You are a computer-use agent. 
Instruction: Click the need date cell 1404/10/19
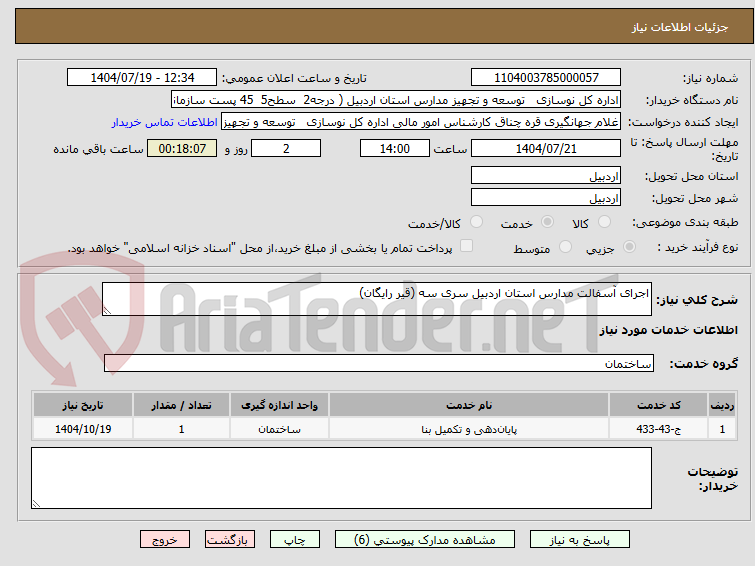coord(83,429)
